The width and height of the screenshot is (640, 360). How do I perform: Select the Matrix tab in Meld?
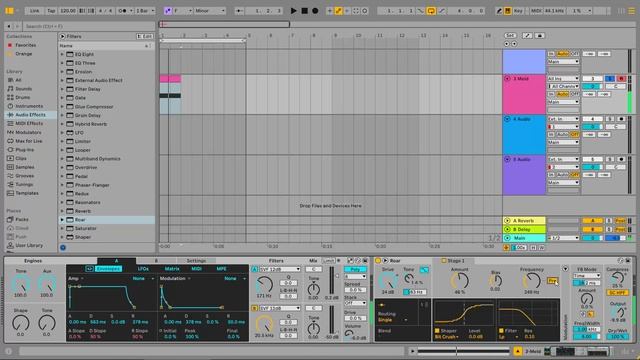pos(172,269)
